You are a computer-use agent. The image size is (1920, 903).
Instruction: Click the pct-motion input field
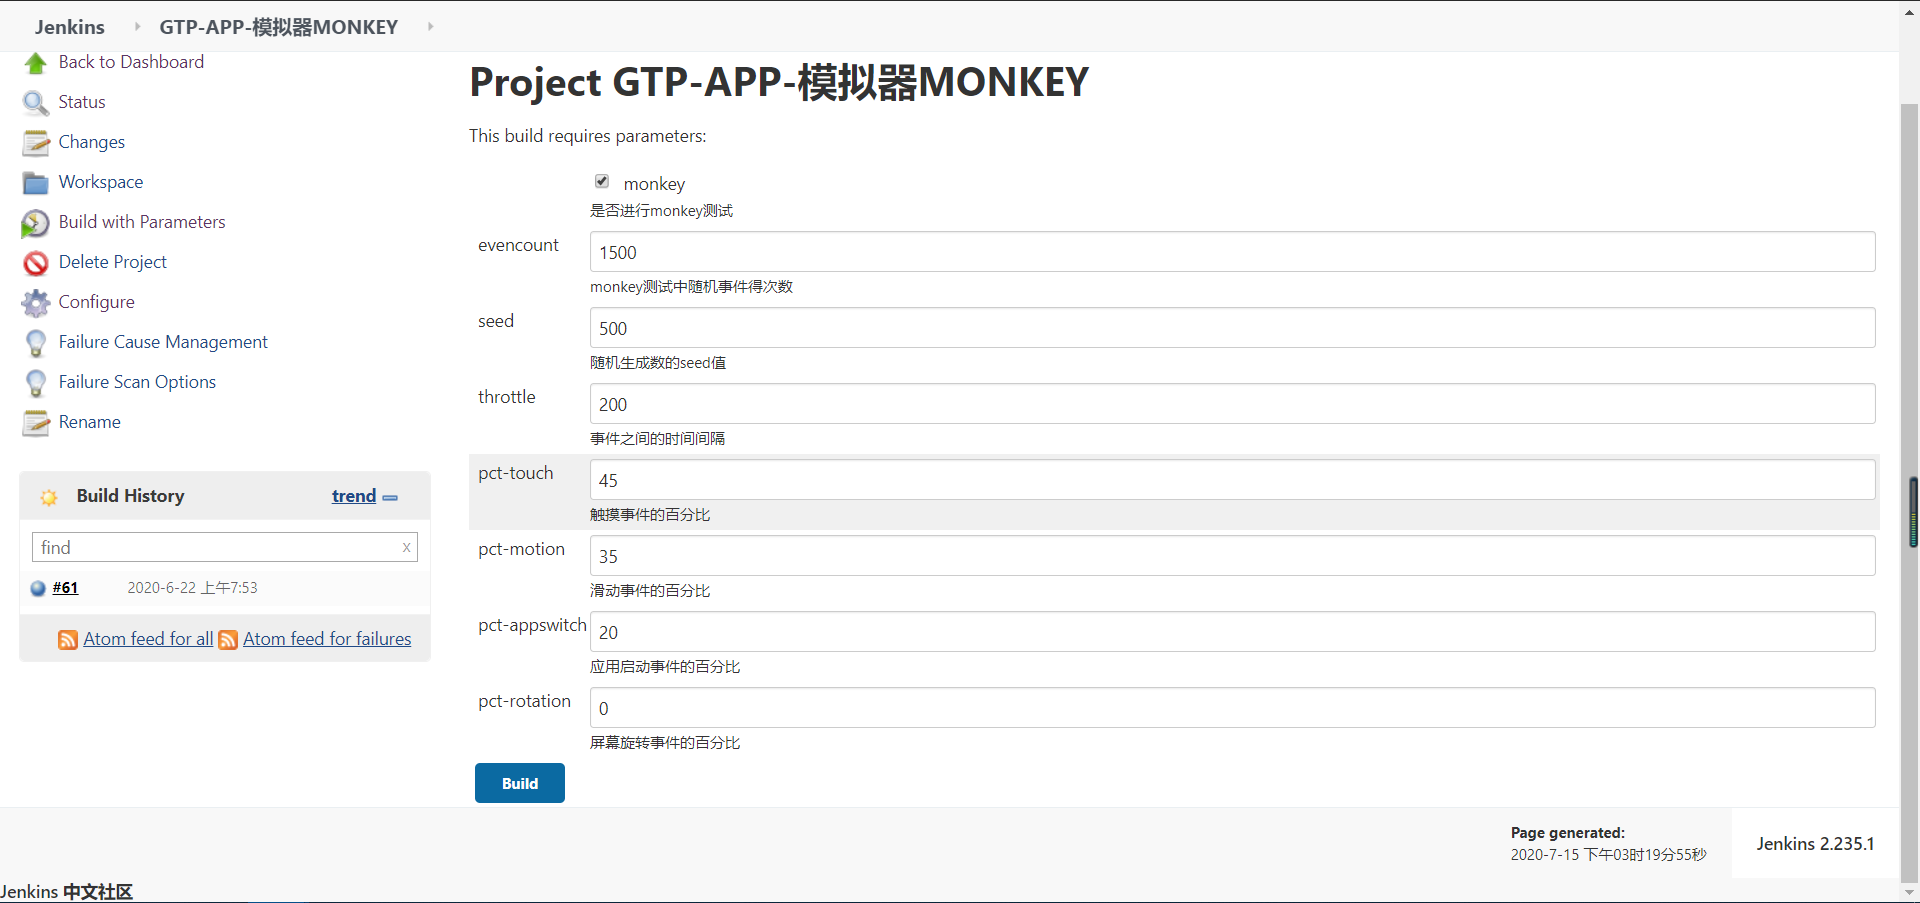coord(1232,556)
